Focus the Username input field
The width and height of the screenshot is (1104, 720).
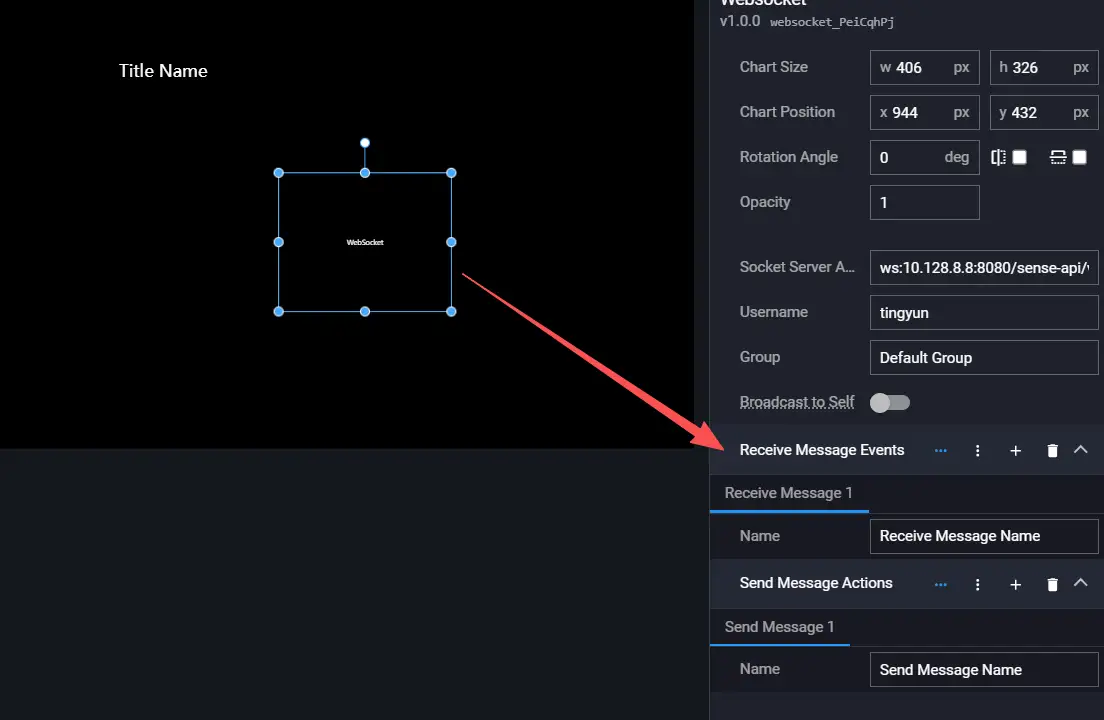point(984,313)
